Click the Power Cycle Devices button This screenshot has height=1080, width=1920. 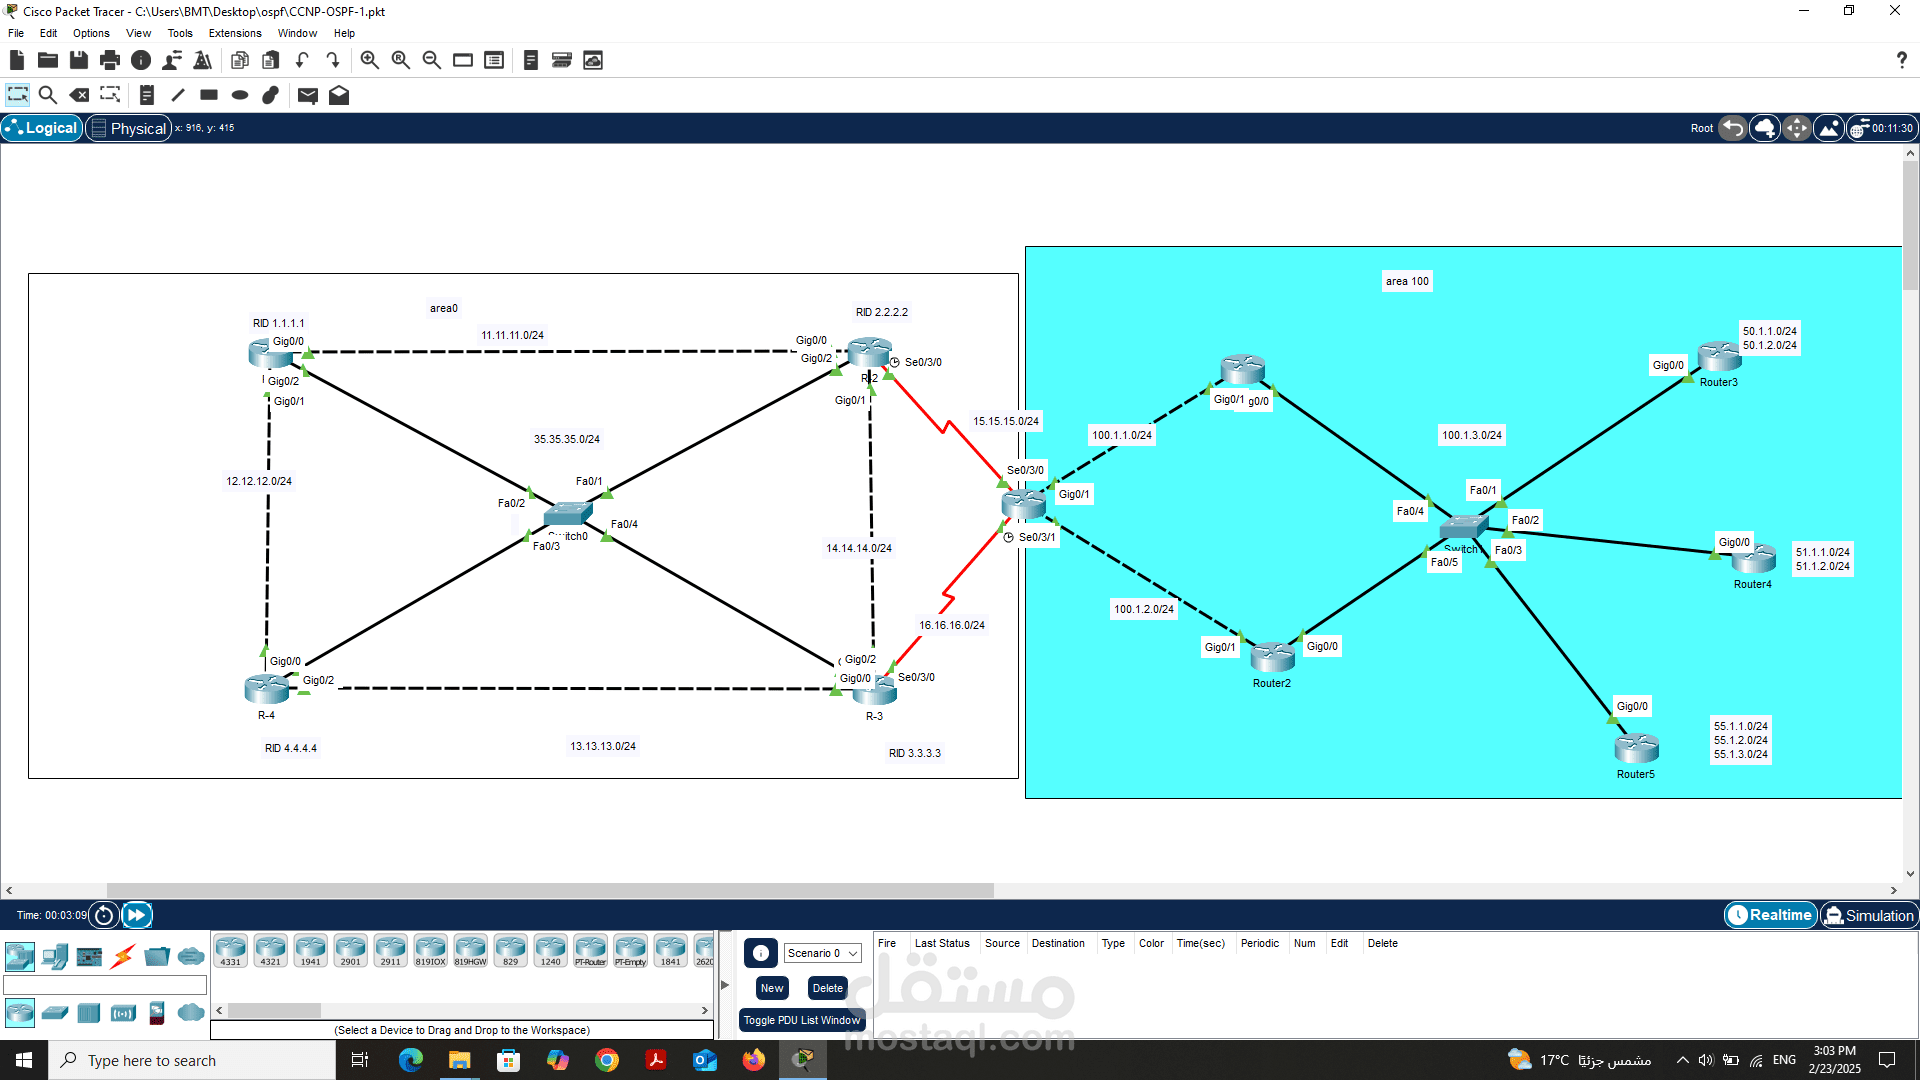pos(104,915)
